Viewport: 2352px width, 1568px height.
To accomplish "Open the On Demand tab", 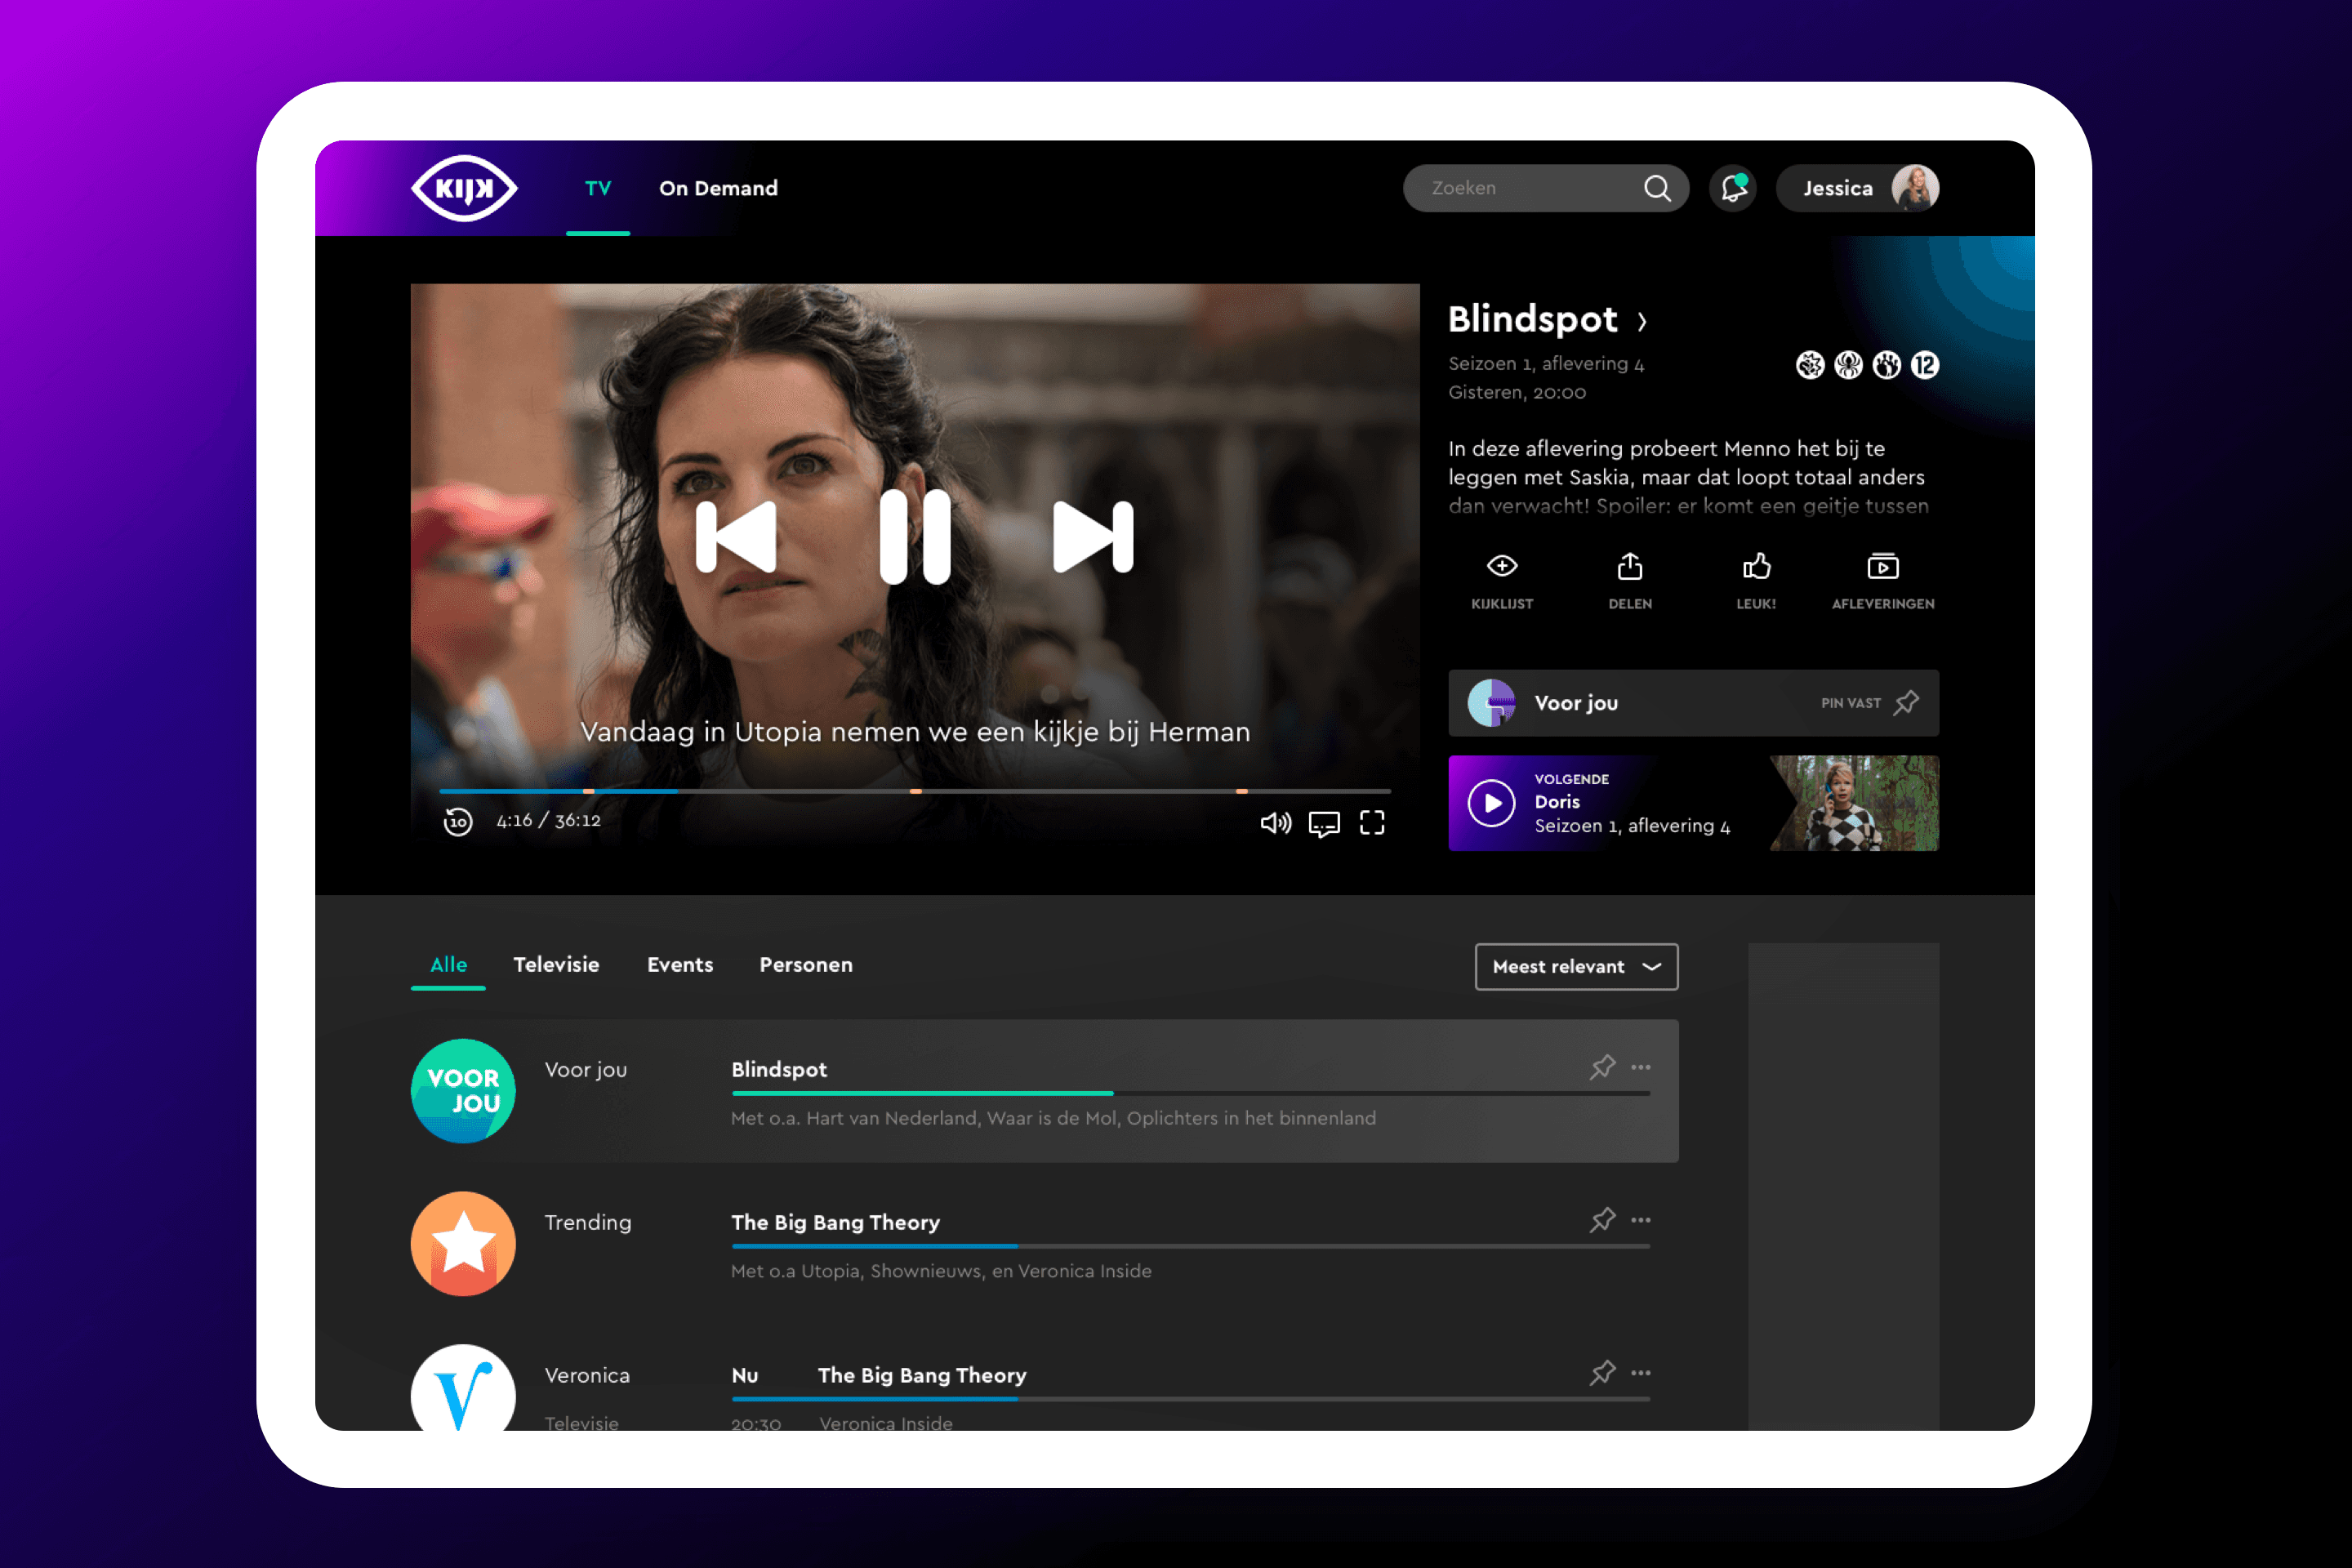I will tap(718, 188).
